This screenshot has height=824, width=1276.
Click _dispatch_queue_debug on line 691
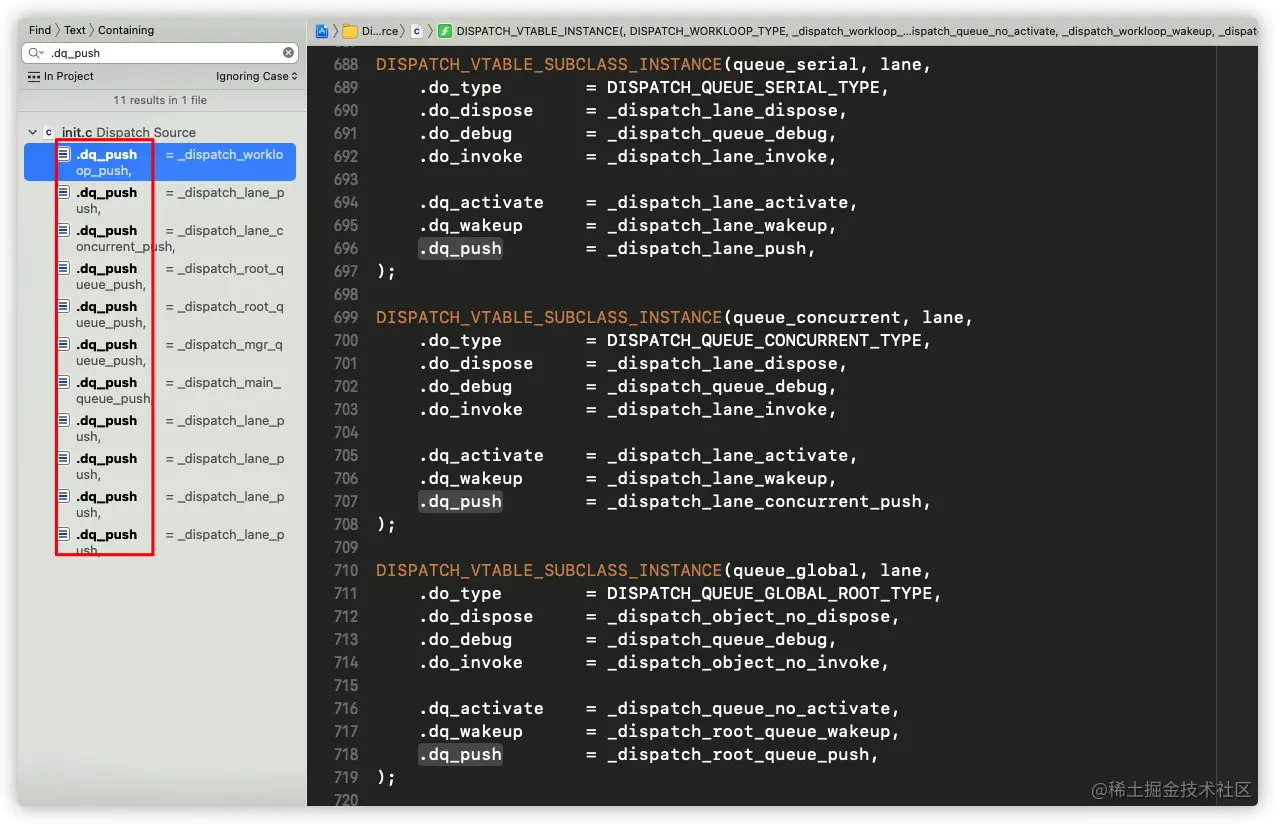(717, 134)
